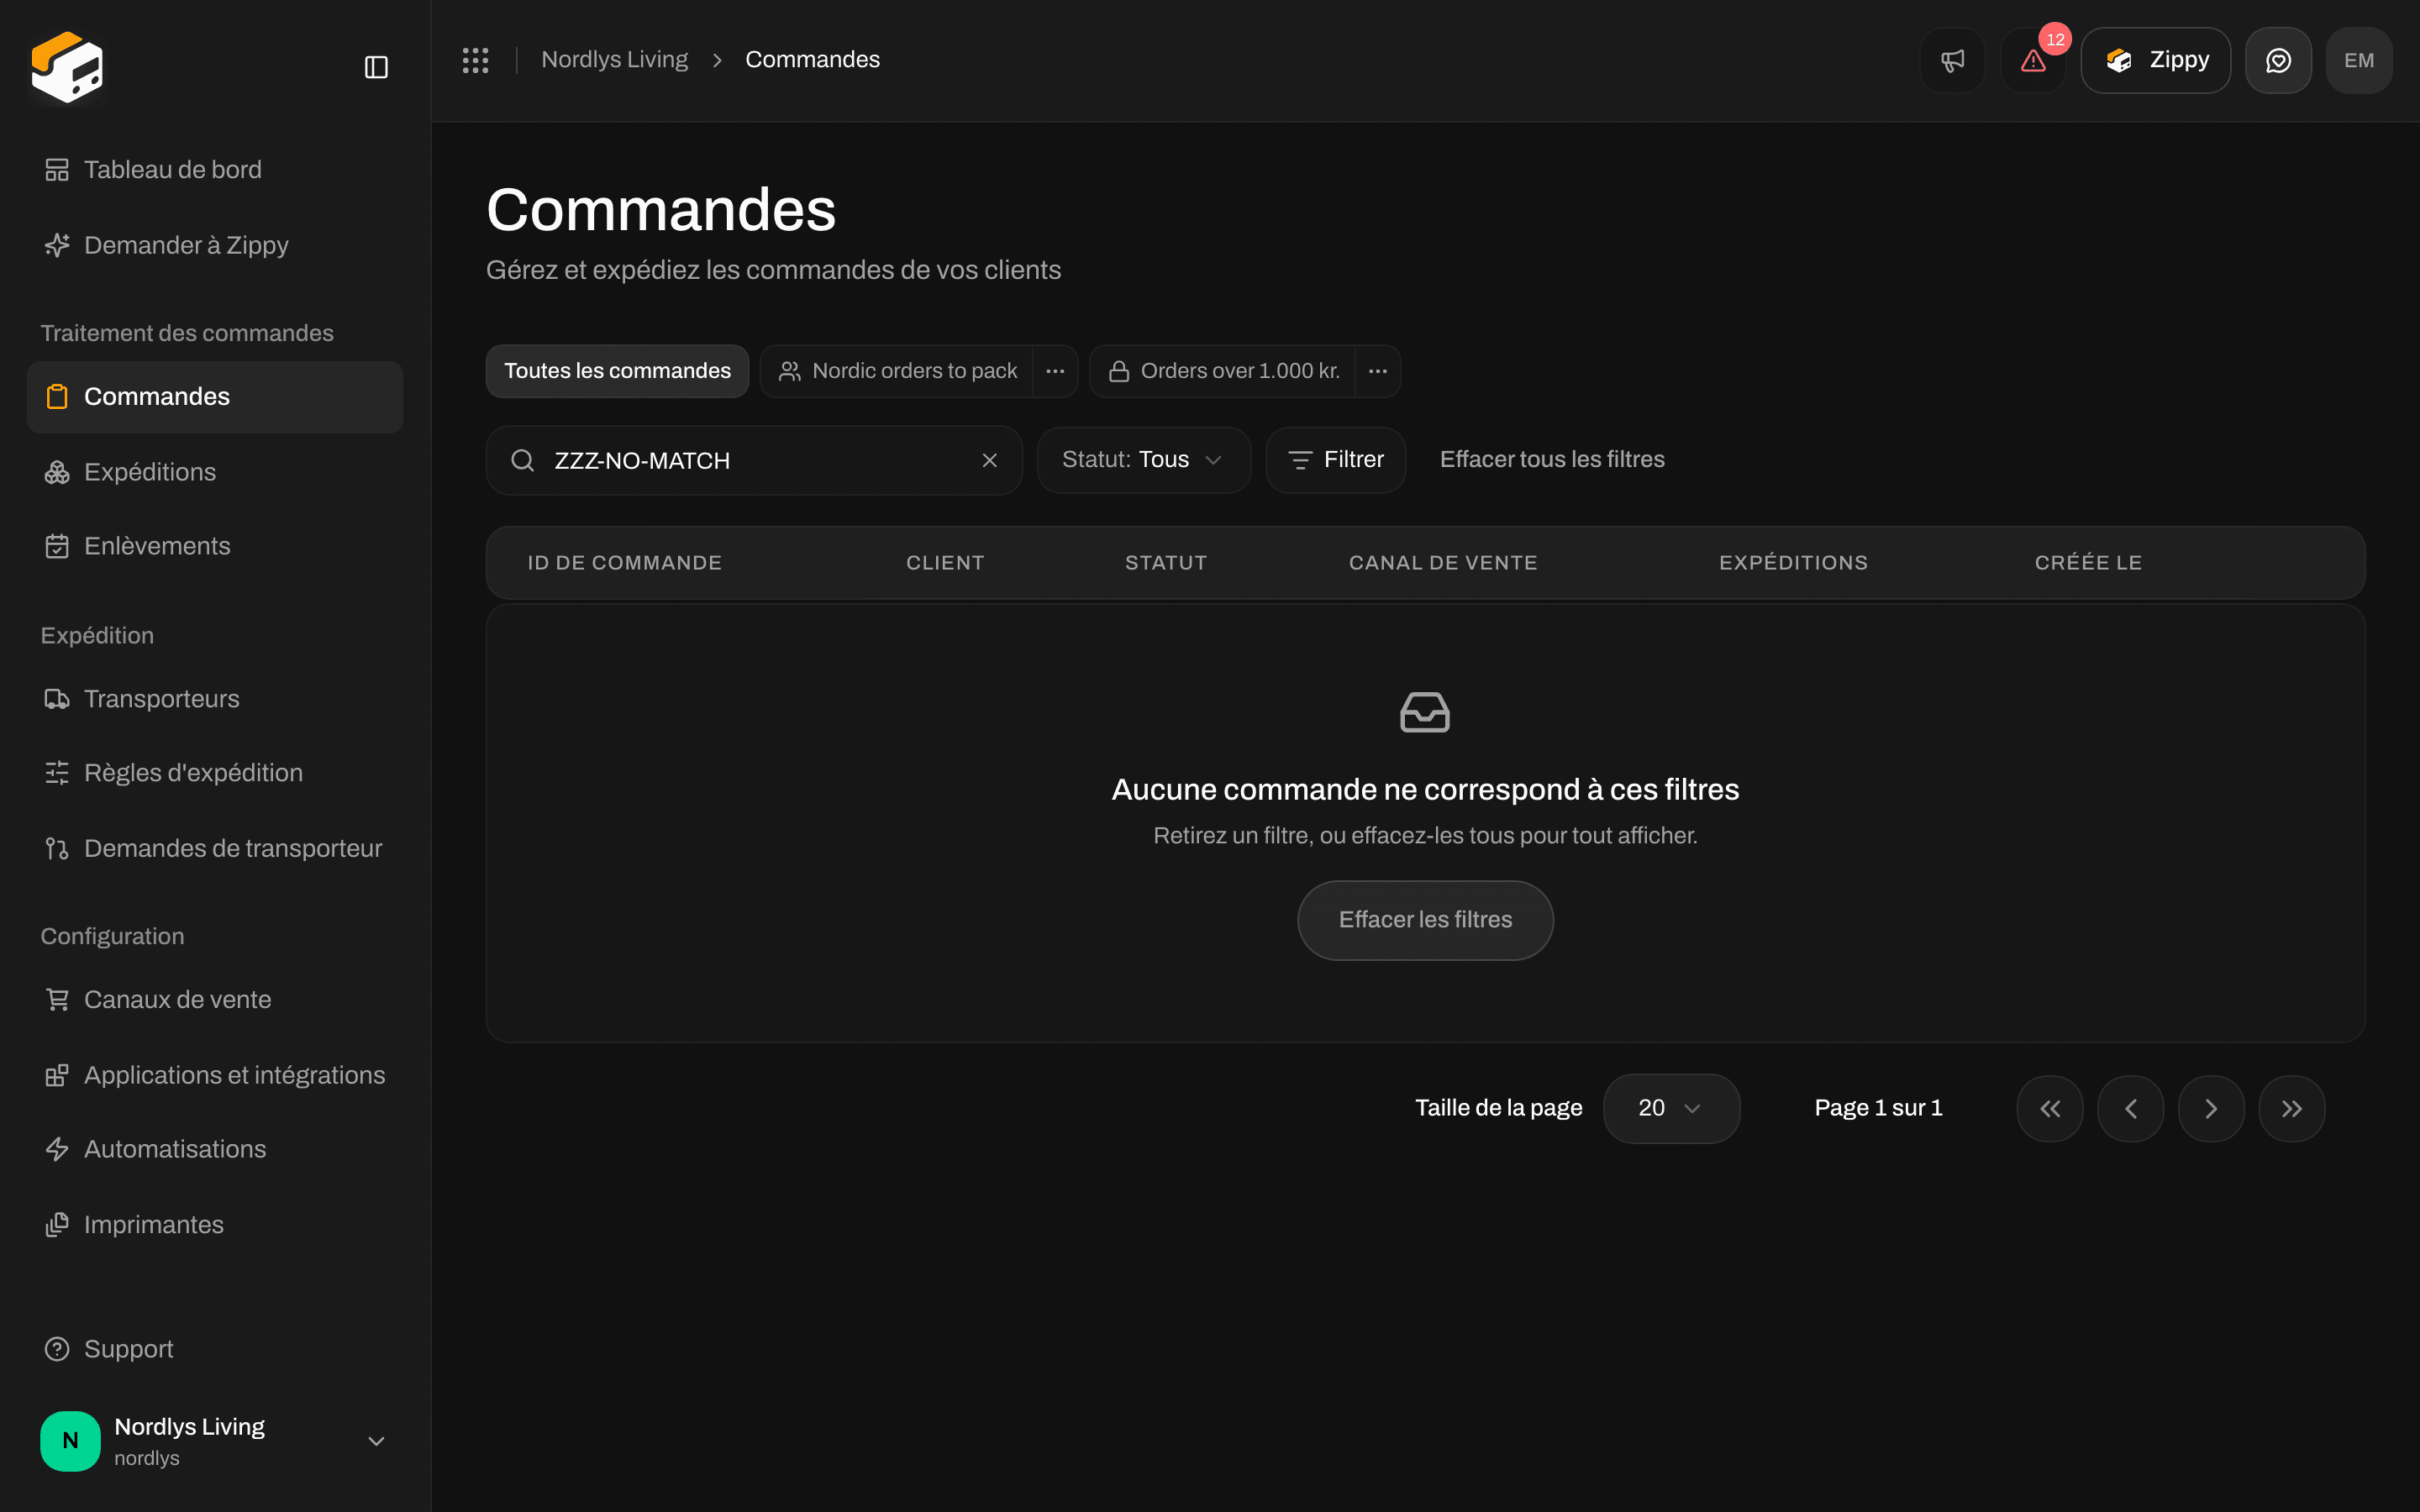Go to first page
The height and width of the screenshot is (1512, 2420).
pos(2050,1108)
